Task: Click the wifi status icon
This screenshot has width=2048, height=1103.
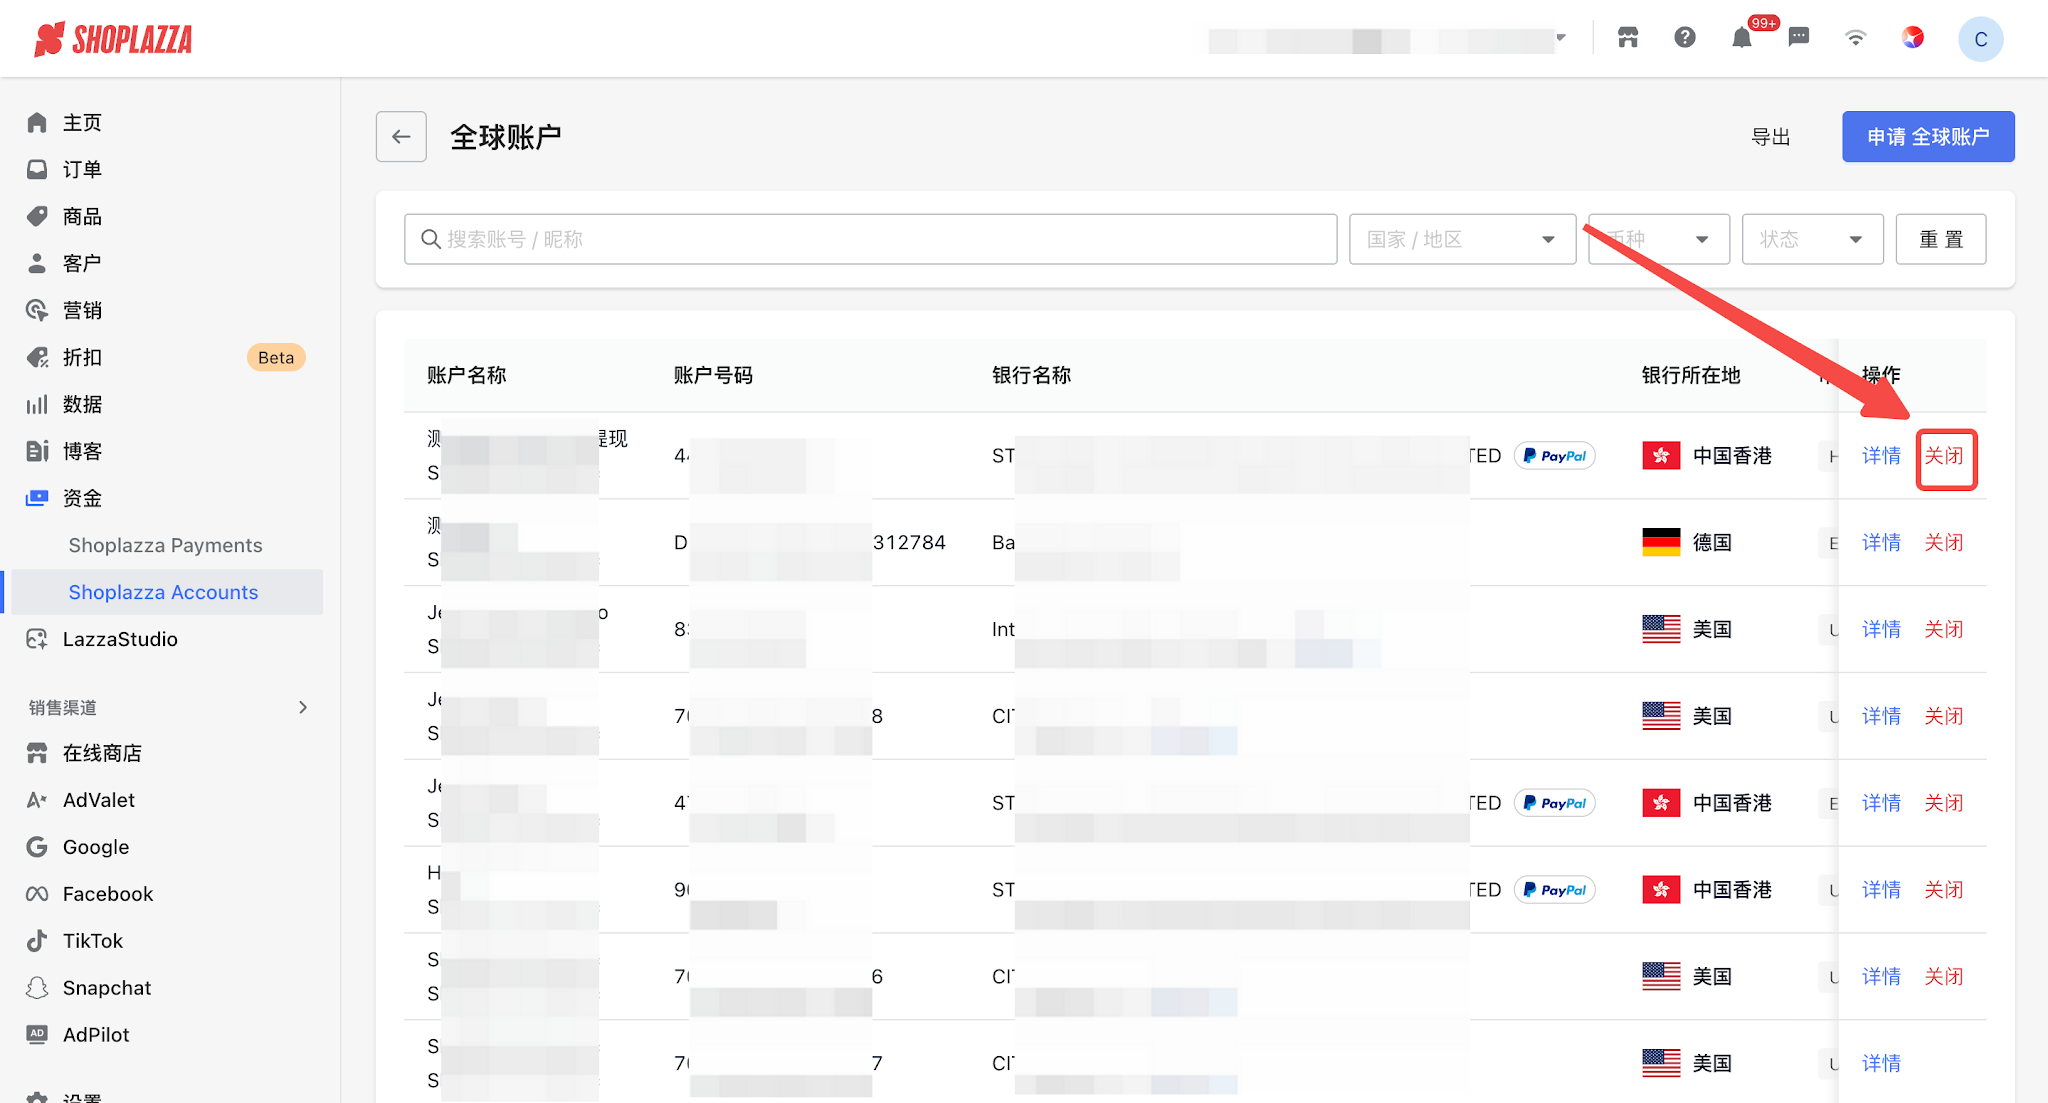Action: (x=1856, y=38)
